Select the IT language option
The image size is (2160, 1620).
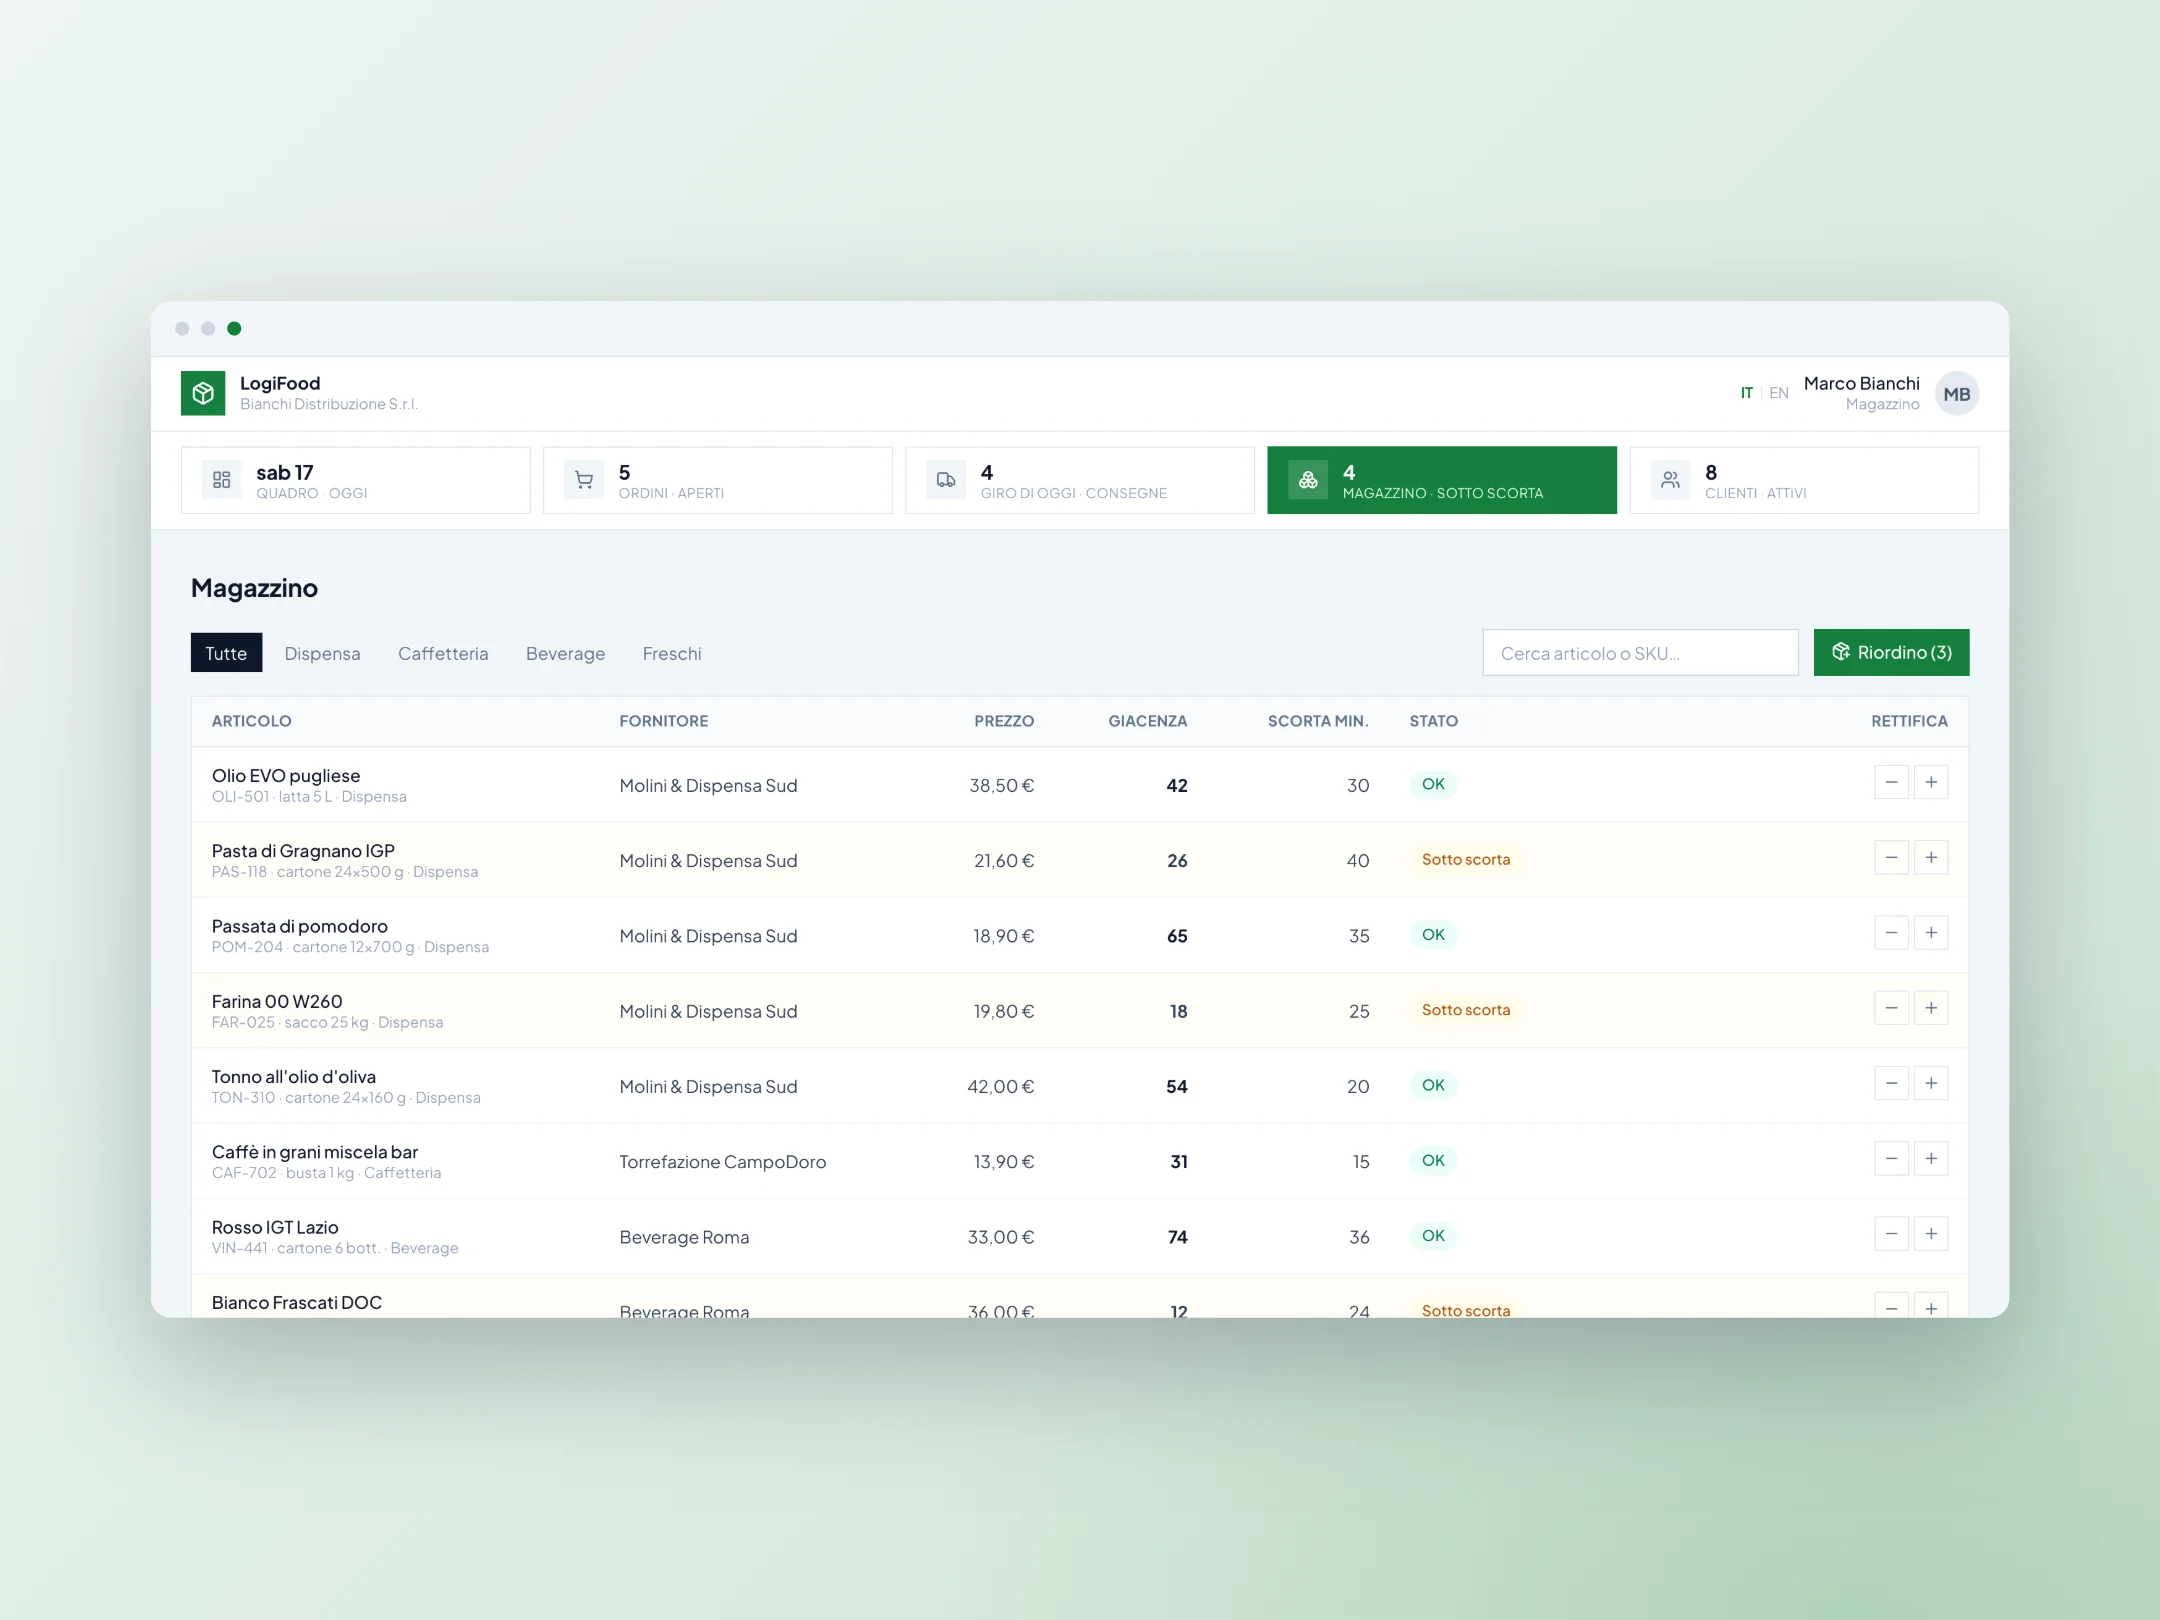point(1746,393)
